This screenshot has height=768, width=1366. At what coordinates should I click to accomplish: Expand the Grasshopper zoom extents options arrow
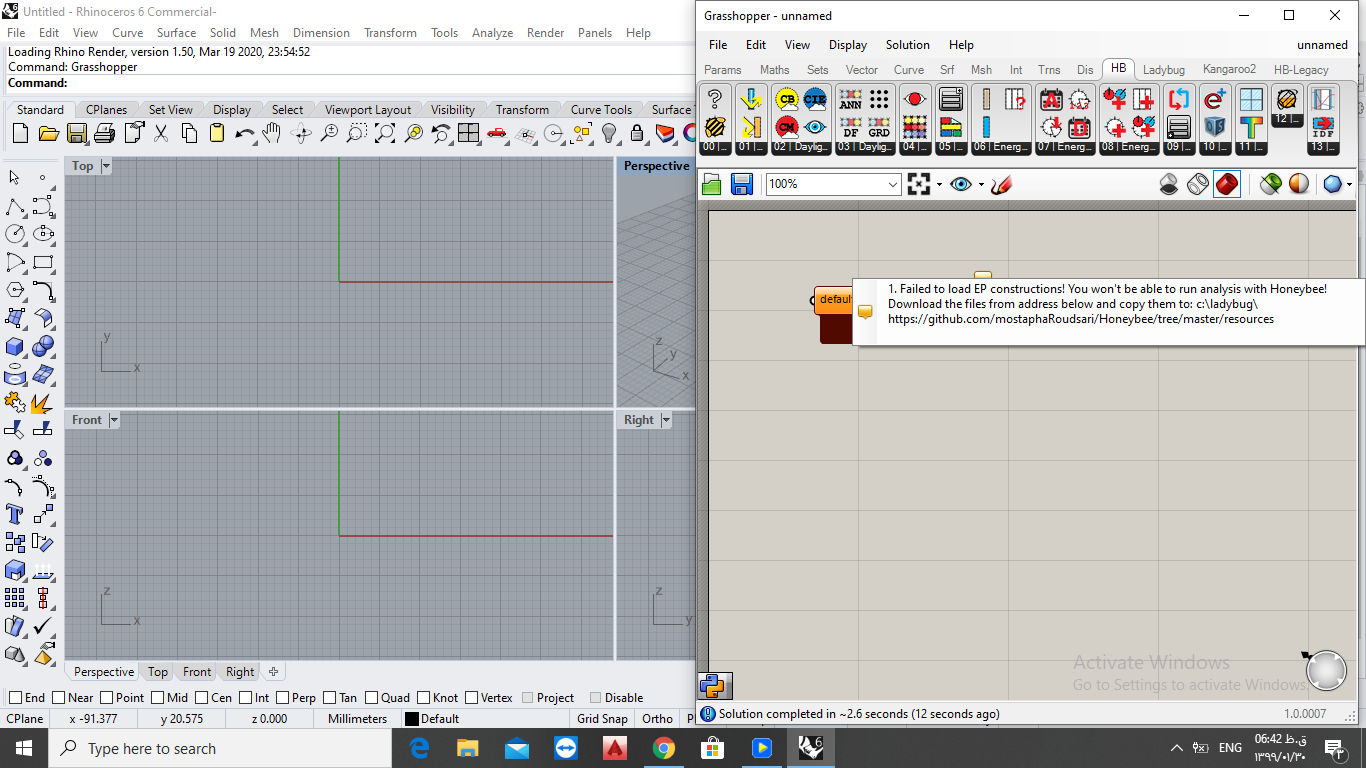[939, 184]
